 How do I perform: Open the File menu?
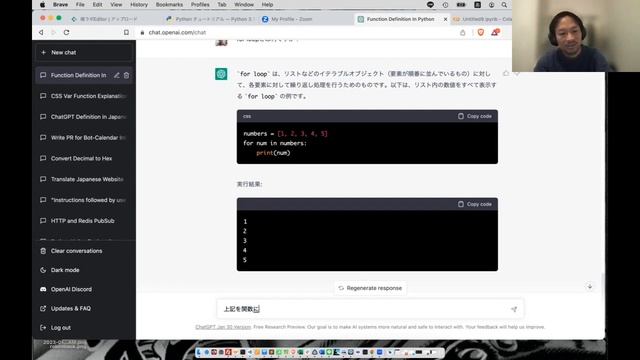(x=80, y=5)
